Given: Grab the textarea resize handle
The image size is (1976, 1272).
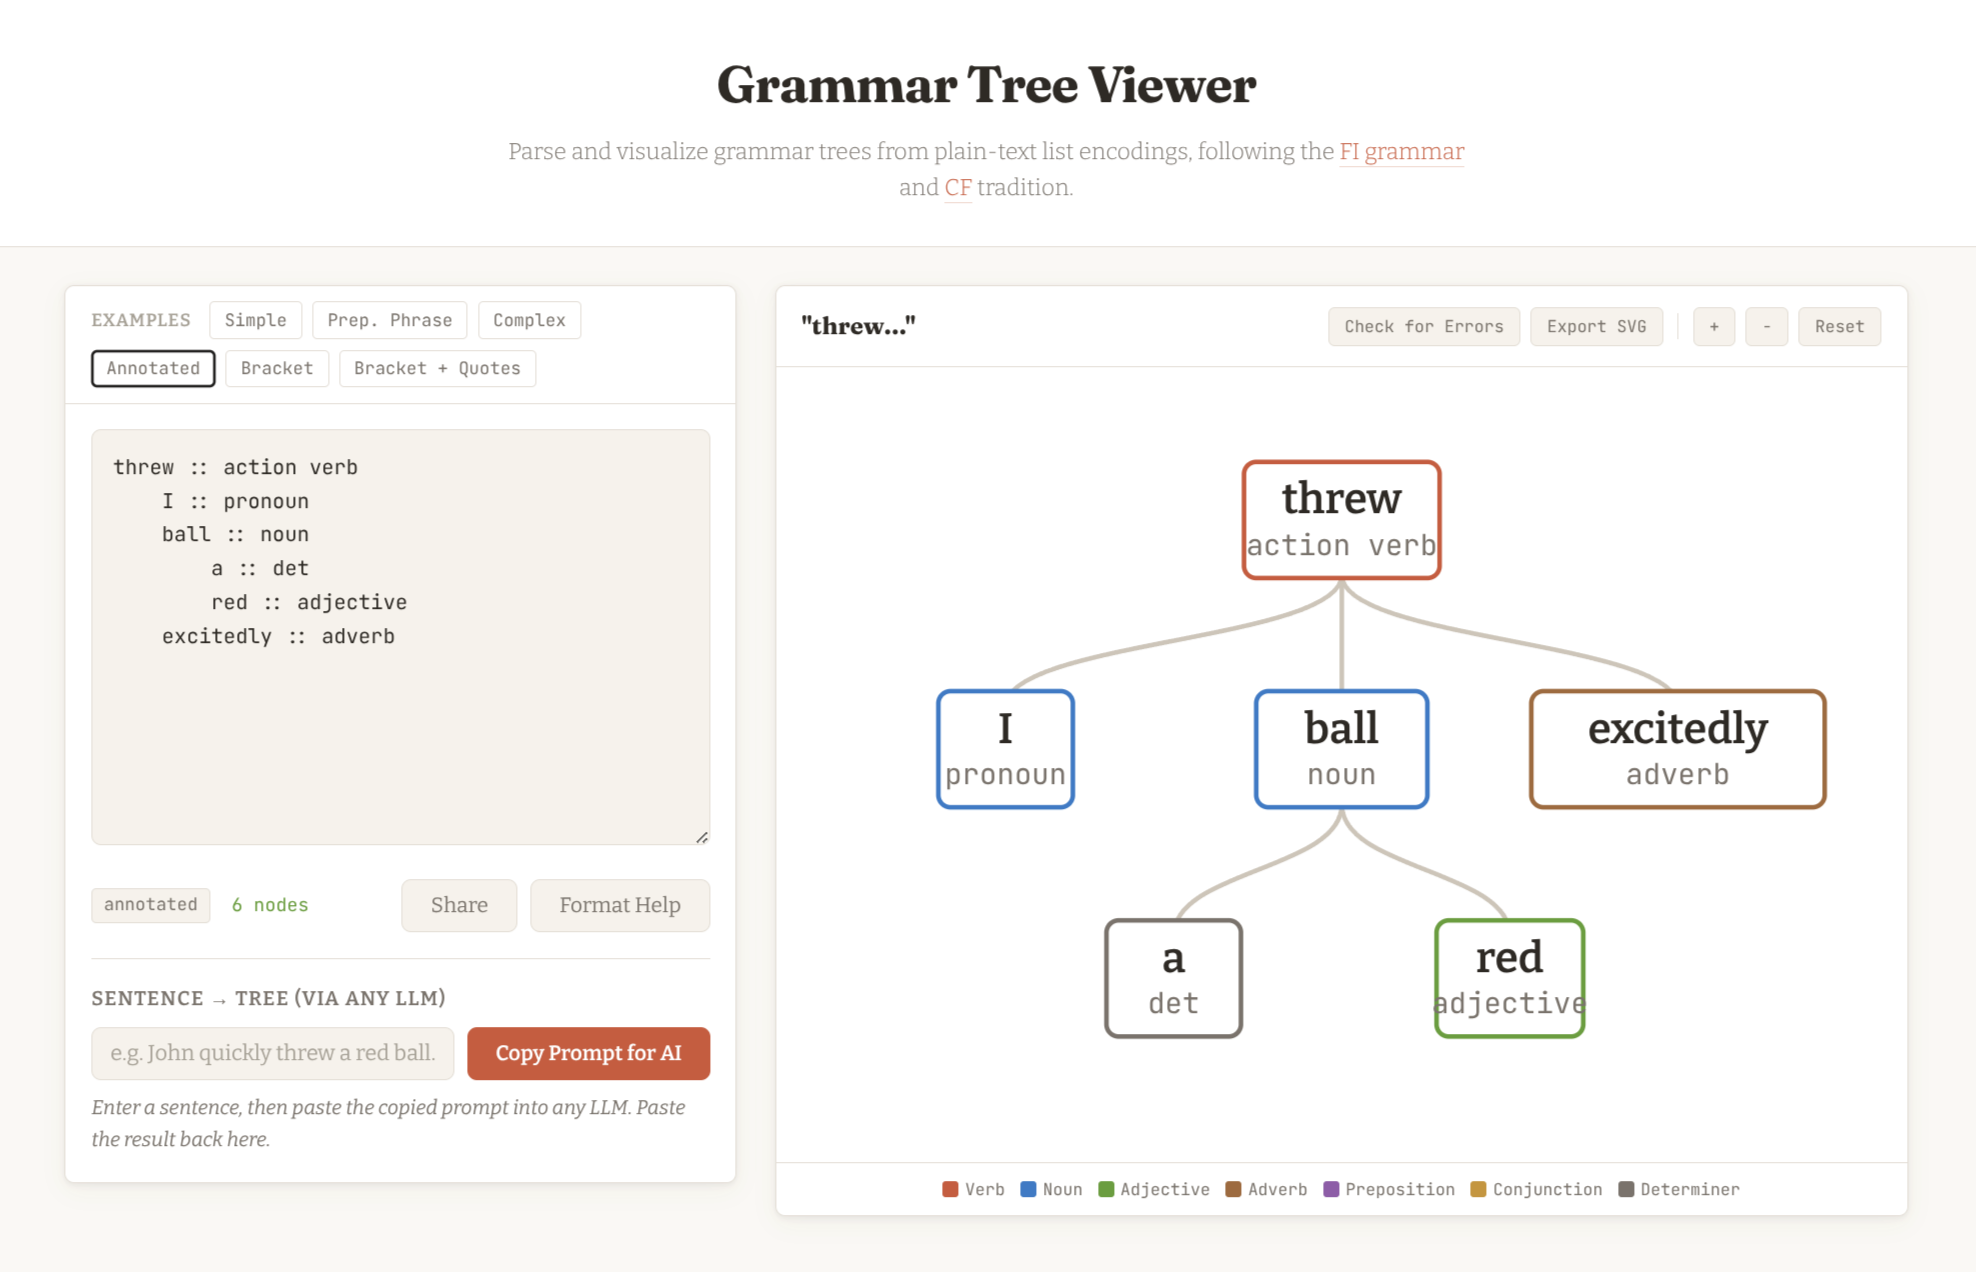Looking at the screenshot, I should 702,837.
